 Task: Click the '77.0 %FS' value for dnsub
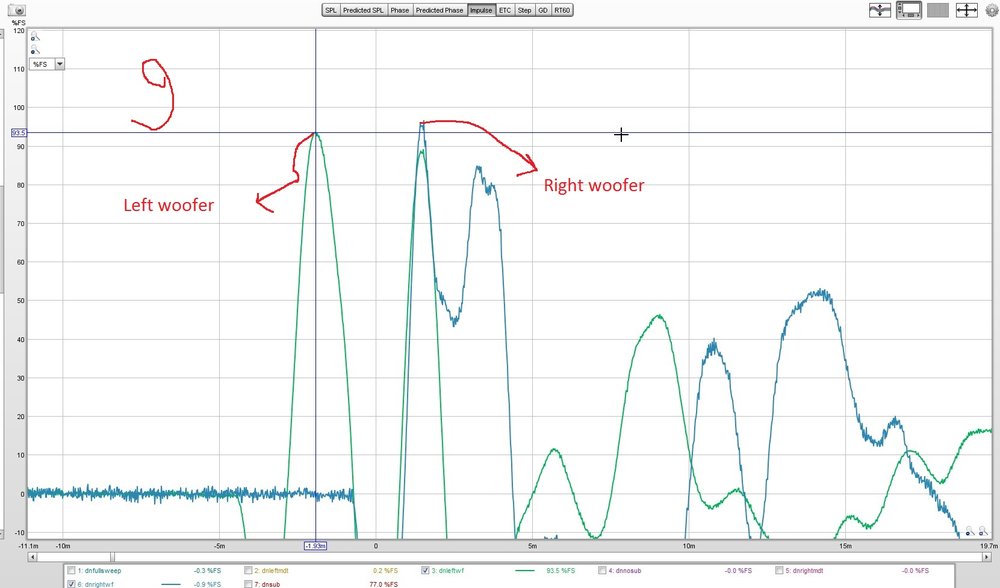pos(383,584)
